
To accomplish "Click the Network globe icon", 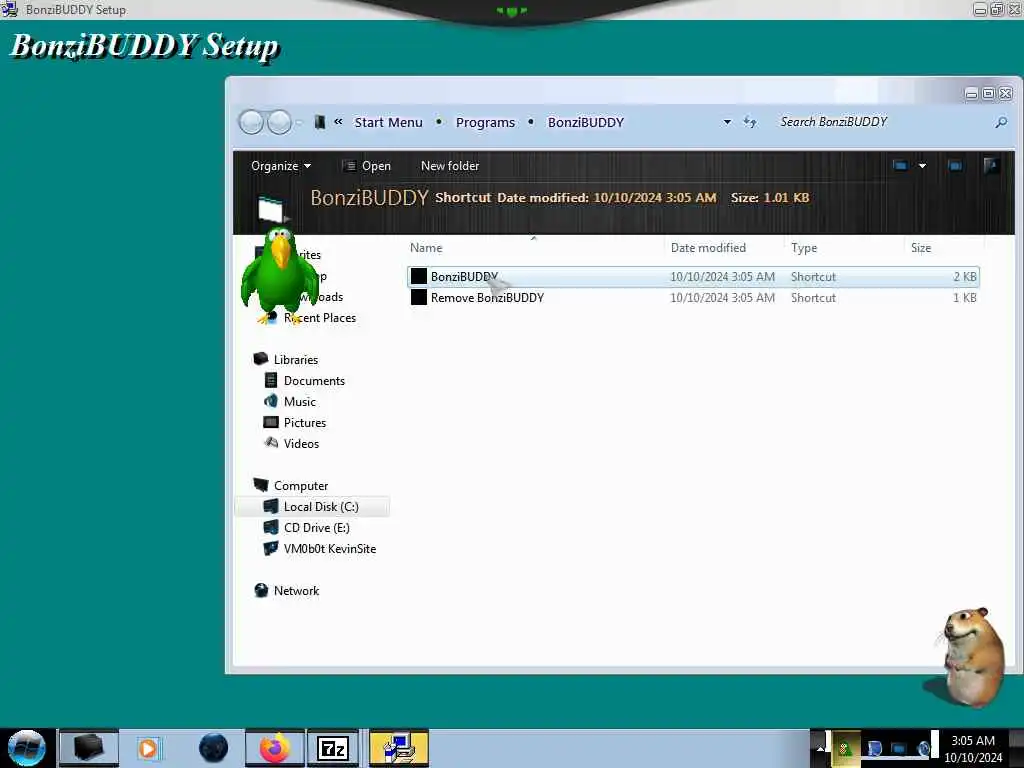I will [261, 590].
